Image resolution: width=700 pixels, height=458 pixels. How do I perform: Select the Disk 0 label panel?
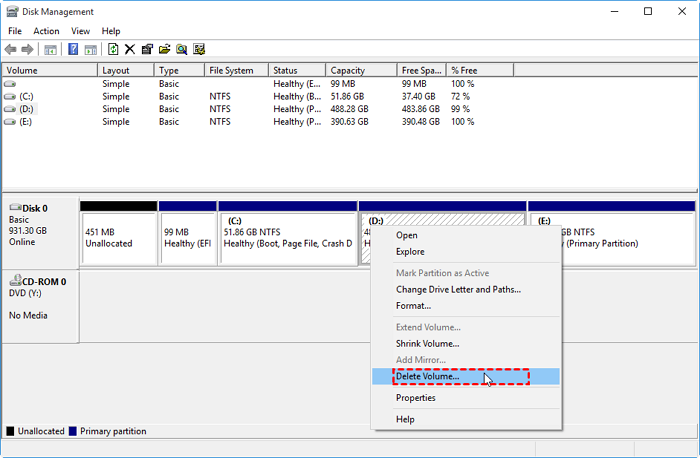point(39,231)
